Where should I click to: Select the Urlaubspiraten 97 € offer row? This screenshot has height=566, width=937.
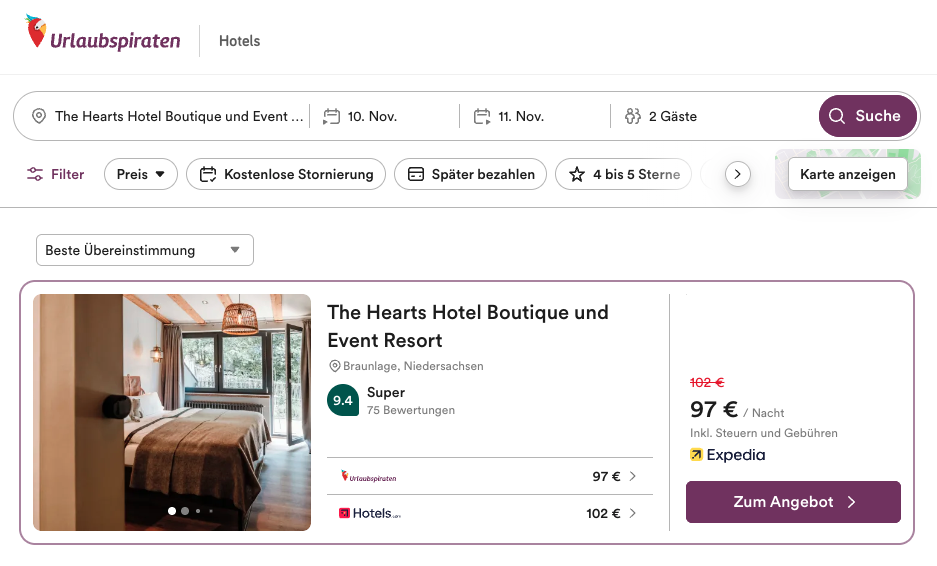click(x=489, y=477)
